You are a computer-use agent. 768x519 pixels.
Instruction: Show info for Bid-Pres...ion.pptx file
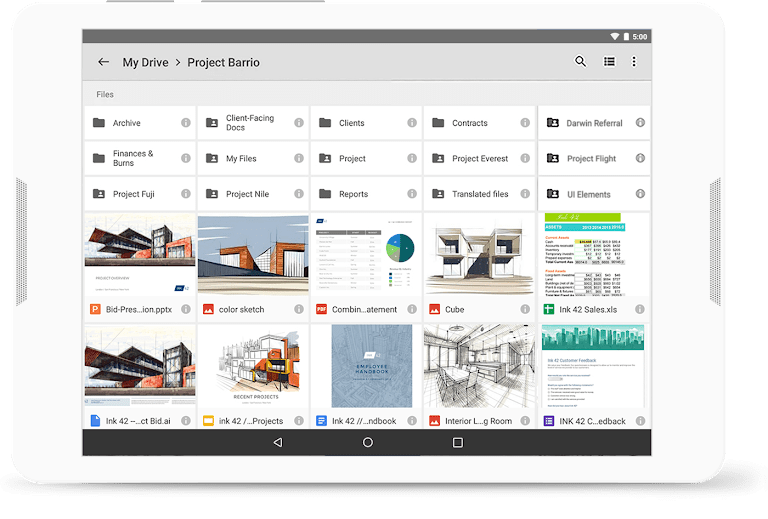point(186,309)
